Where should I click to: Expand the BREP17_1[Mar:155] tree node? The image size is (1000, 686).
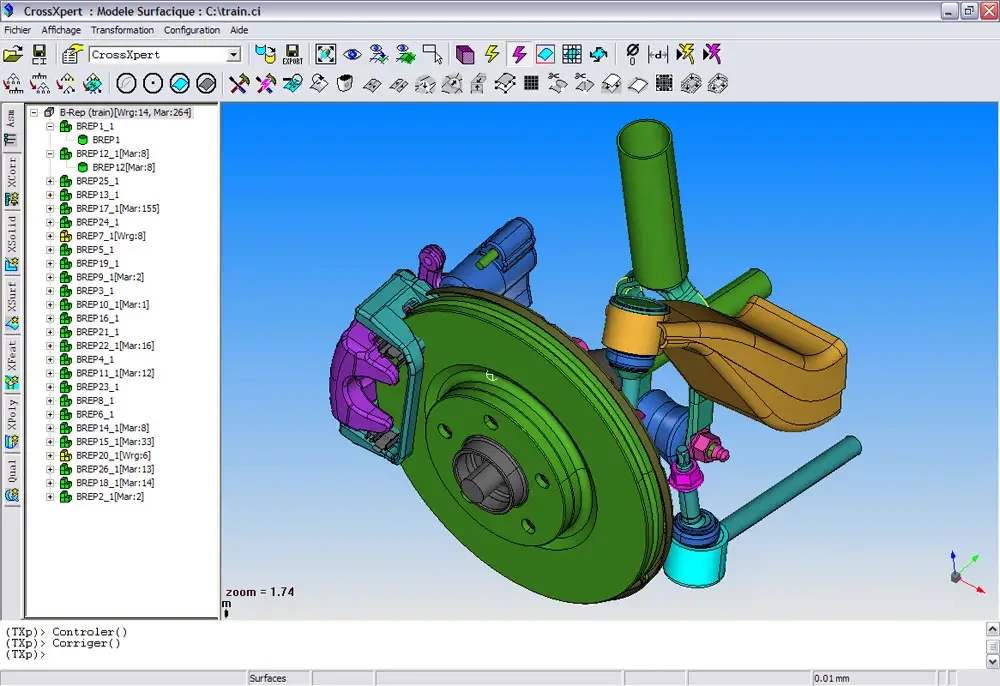(50, 208)
